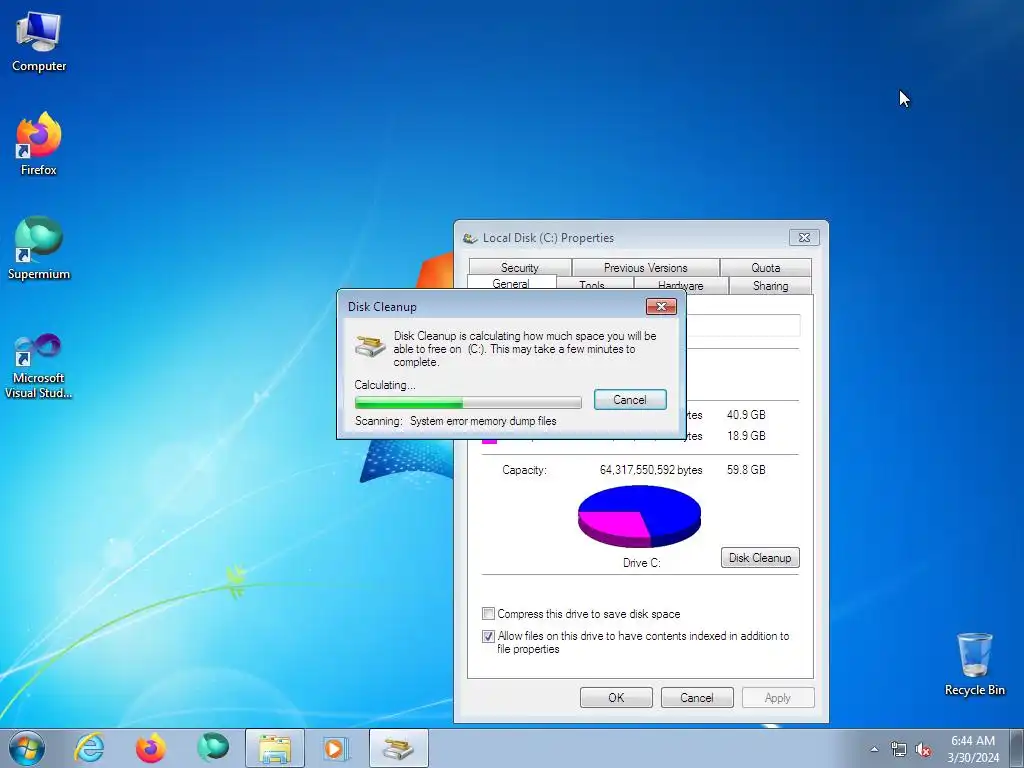Select the Microsoft Visual Studio desktop shortcut
The height and width of the screenshot is (768, 1024).
point(39,366)
